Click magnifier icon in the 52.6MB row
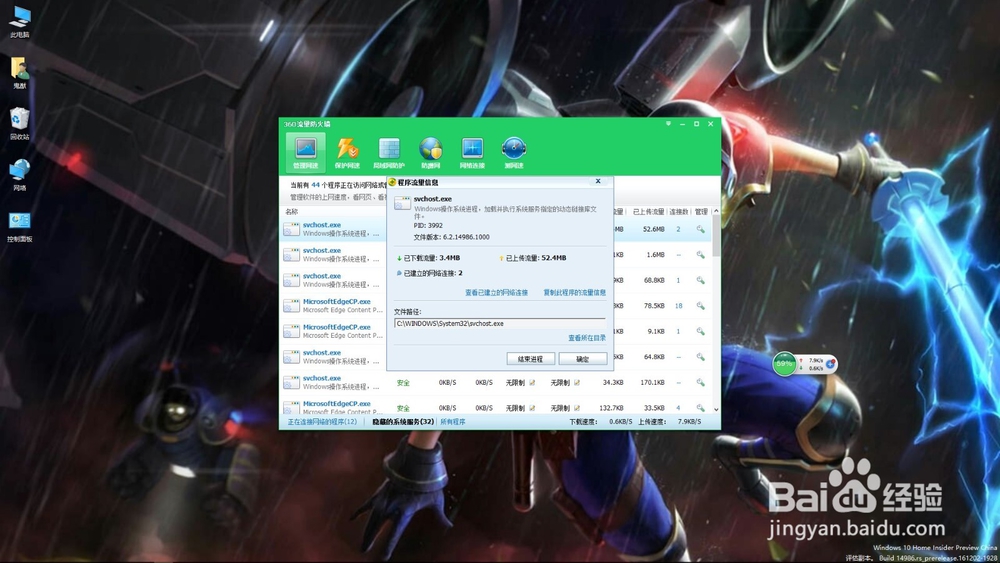The height and width of the screenshot is (563, 1000). [700, 230]
